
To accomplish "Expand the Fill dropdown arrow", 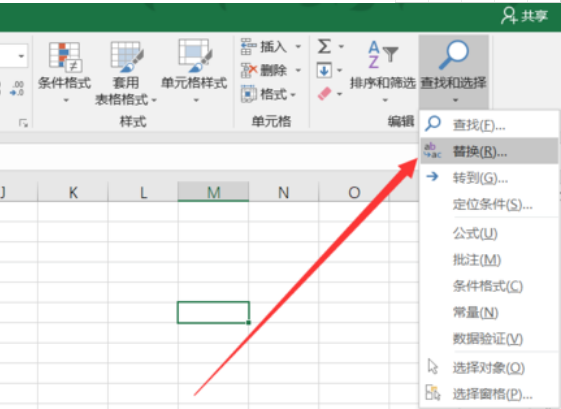I will [x=340, y=70].
